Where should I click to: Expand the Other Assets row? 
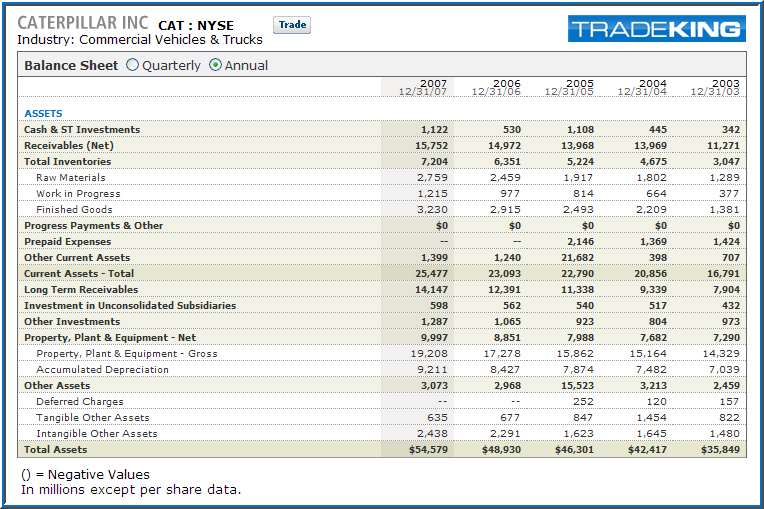(x=57, y=385)
